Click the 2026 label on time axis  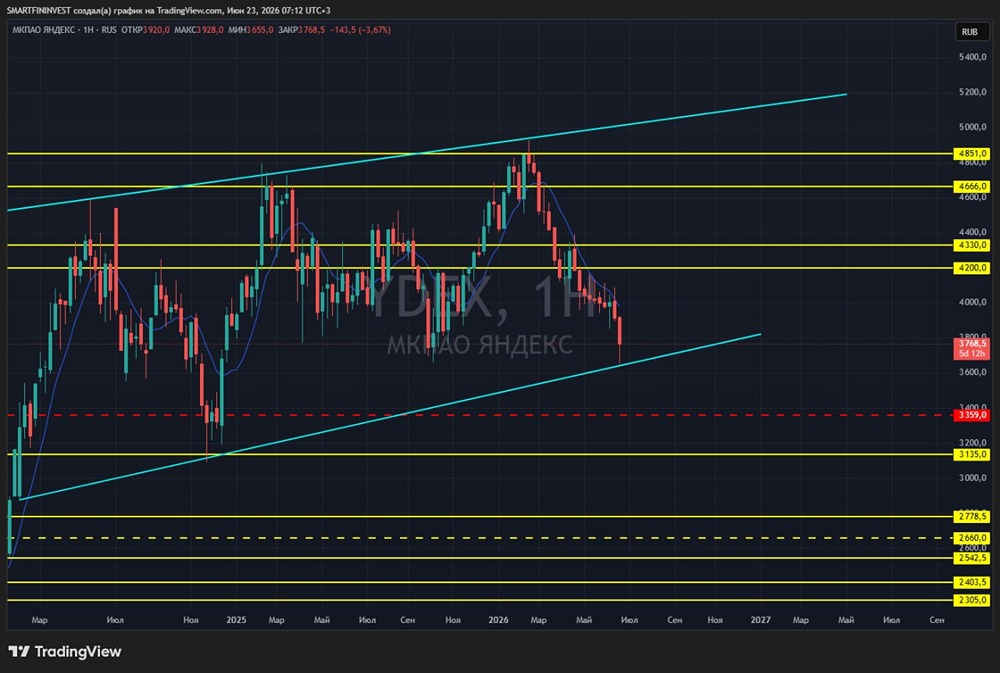click(498, 620)
